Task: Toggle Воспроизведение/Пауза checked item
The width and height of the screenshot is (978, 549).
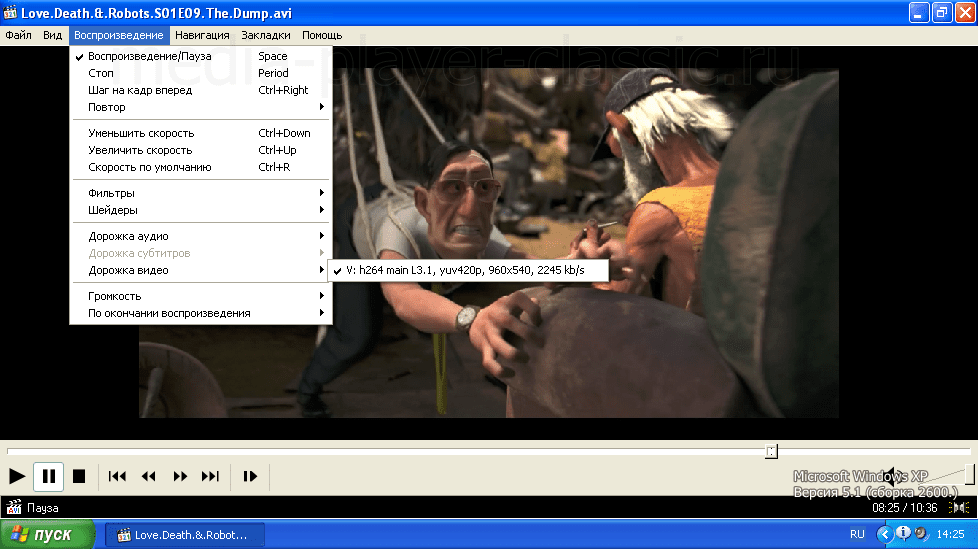Action: [201, 56]
